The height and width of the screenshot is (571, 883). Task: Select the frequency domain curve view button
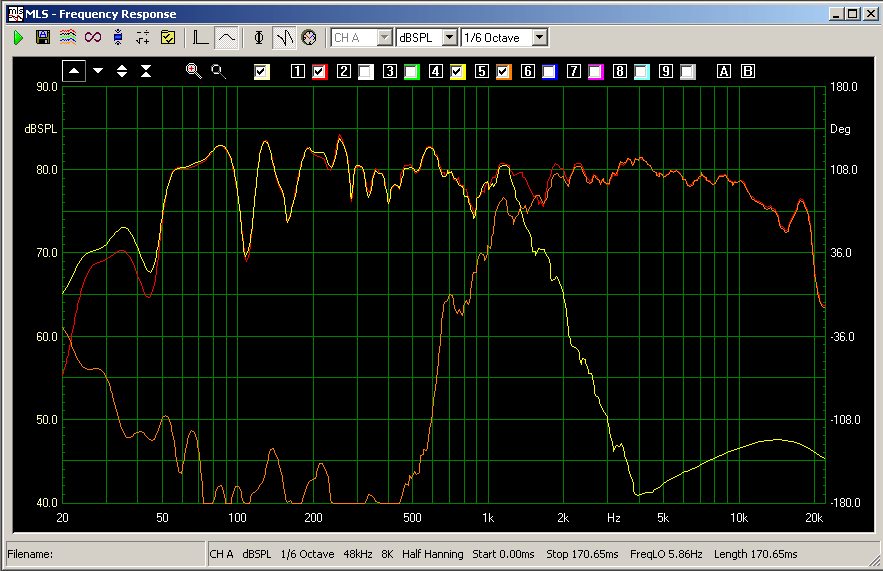(226, 38)
